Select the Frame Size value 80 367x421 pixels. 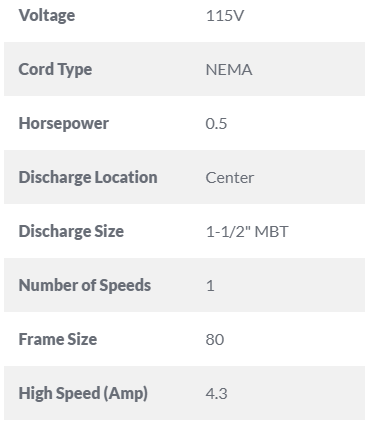[x=215, y=340]
